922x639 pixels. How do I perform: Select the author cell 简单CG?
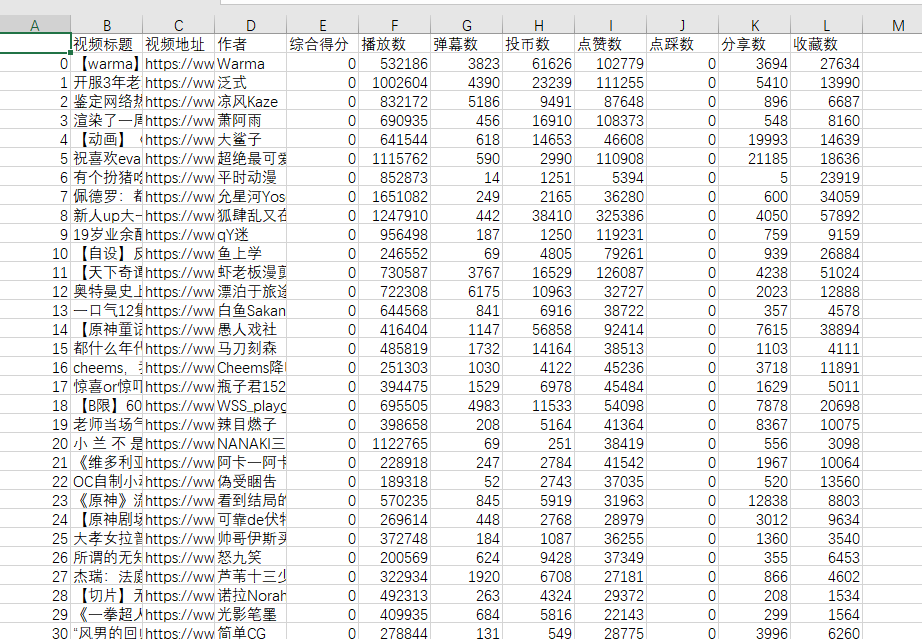click(250, 633)
